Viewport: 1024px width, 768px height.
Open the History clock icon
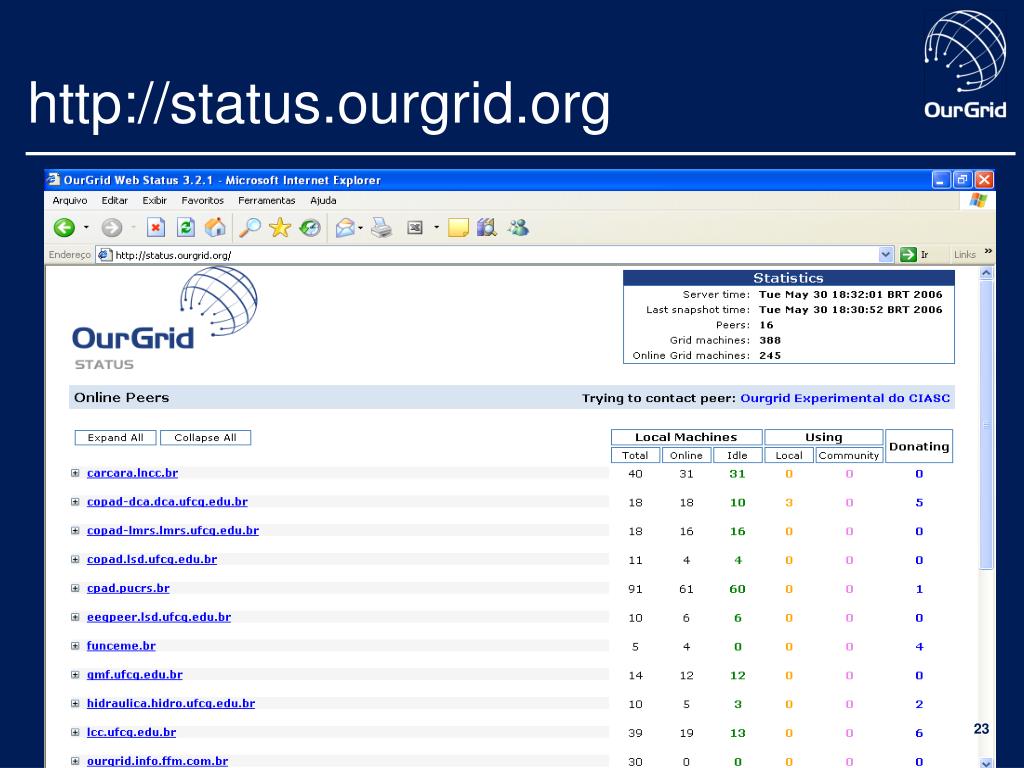click(310, 227)
